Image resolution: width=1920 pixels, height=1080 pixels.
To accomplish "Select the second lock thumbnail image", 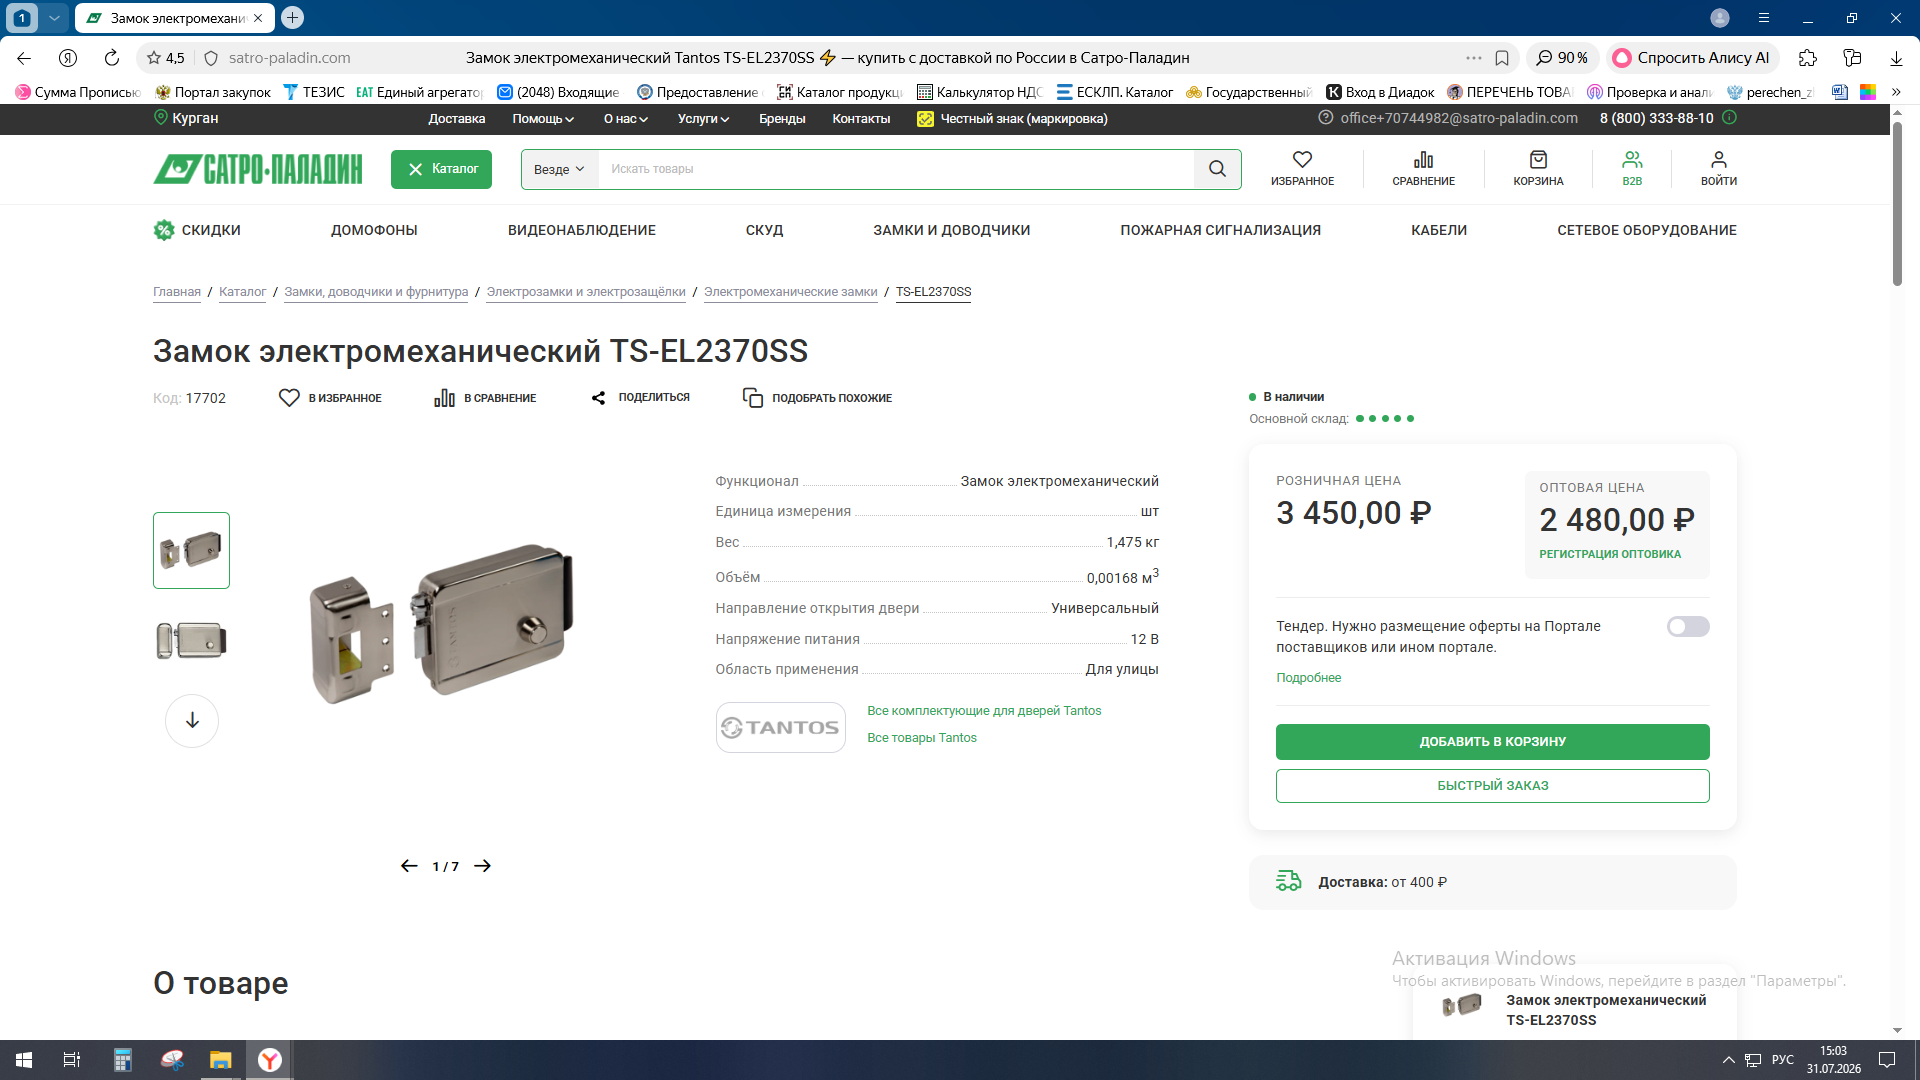I will coord(191,640).
